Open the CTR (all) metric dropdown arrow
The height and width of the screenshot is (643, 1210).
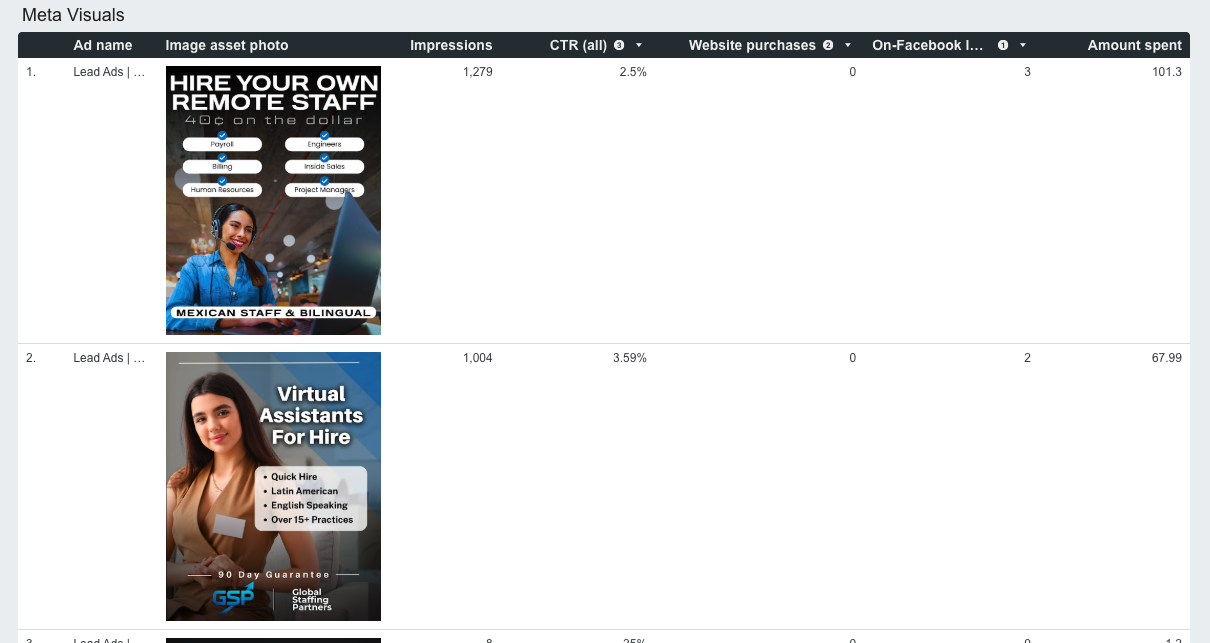[638, 45]
